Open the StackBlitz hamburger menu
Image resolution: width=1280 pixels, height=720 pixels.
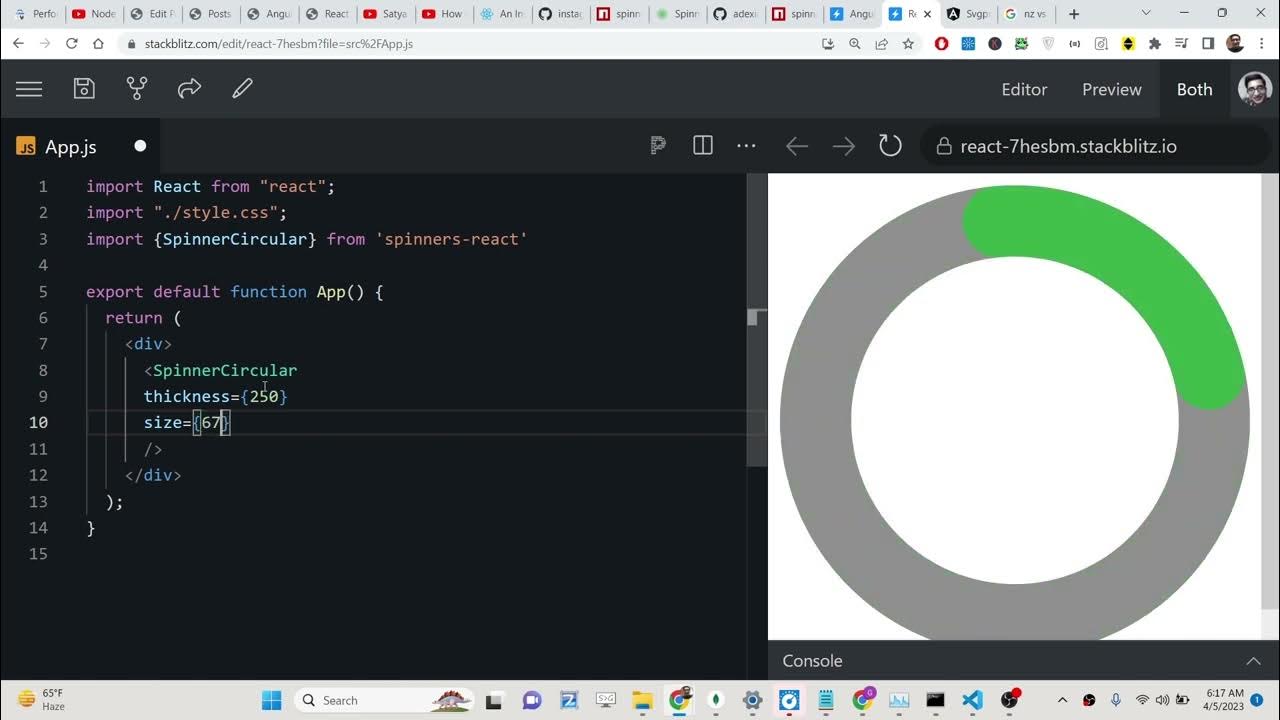pyautogui.click(x=29, y=89)
